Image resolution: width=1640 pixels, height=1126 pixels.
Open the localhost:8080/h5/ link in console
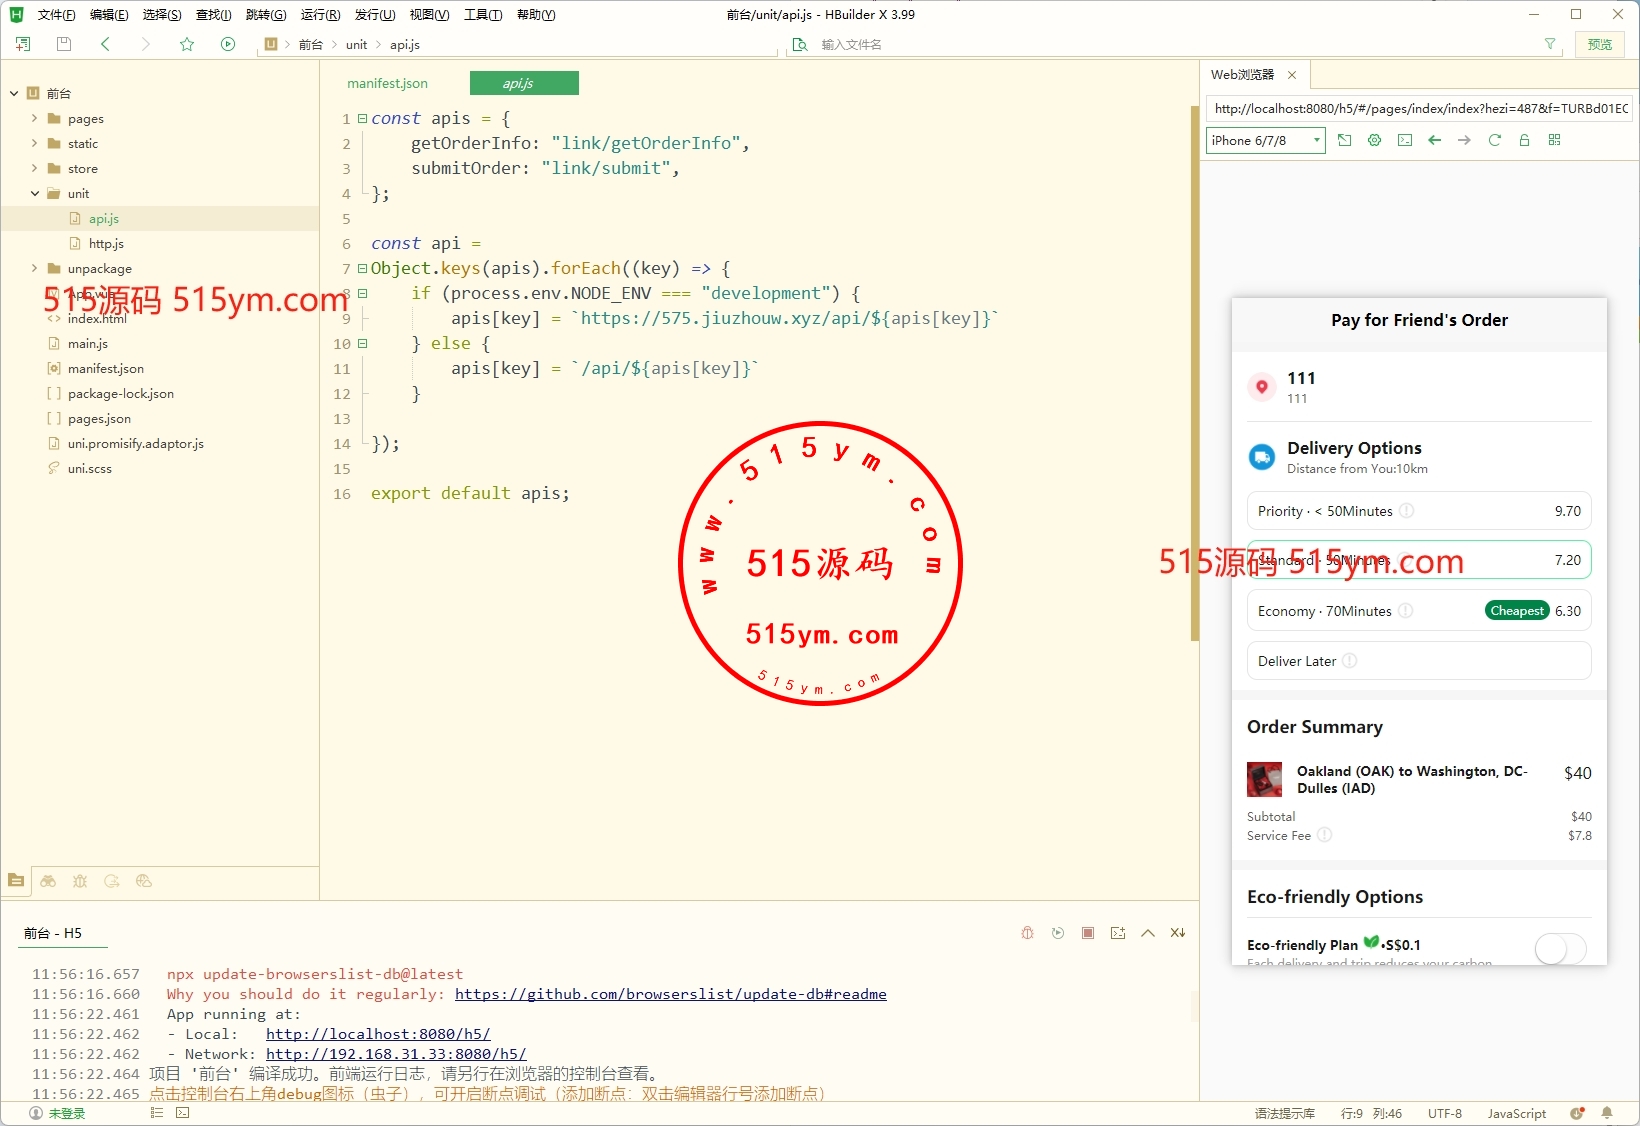(x=378, y=1034)
